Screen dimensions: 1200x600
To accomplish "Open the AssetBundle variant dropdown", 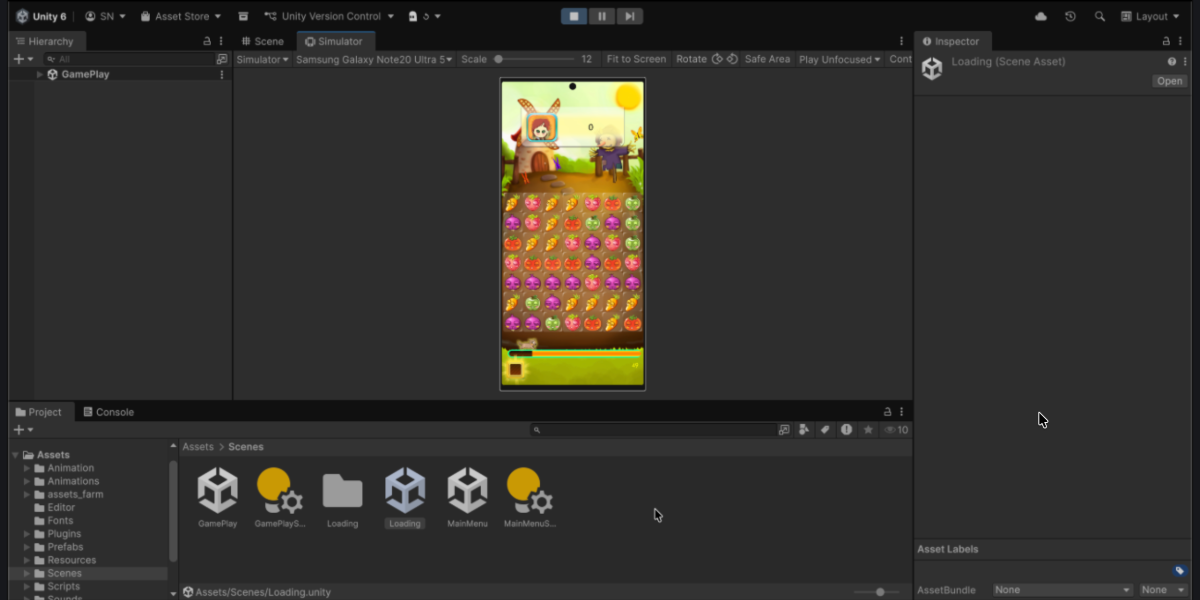I will [1162, 590].
